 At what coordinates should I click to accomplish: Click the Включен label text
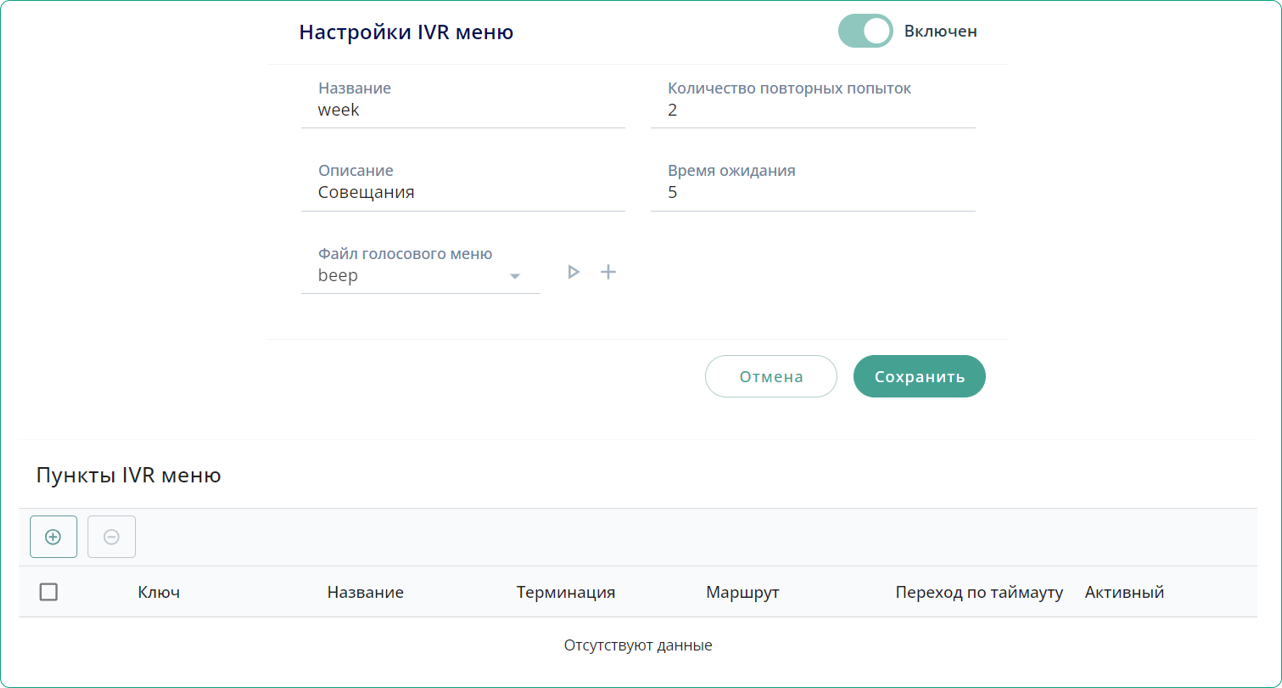[x=940, y=31]
